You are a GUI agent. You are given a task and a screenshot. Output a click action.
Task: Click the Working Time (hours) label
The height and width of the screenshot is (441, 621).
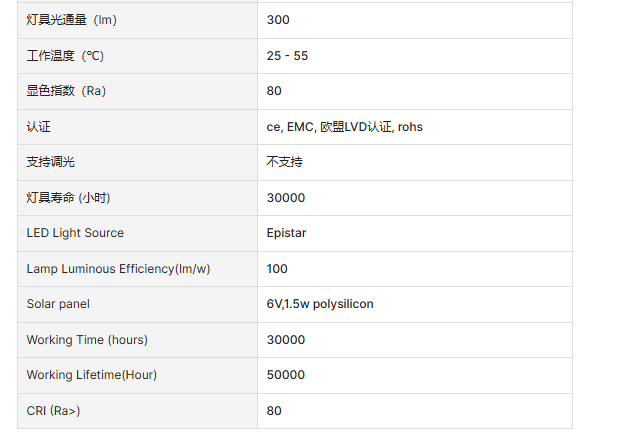pyautogui.click(x=87, y=340)
